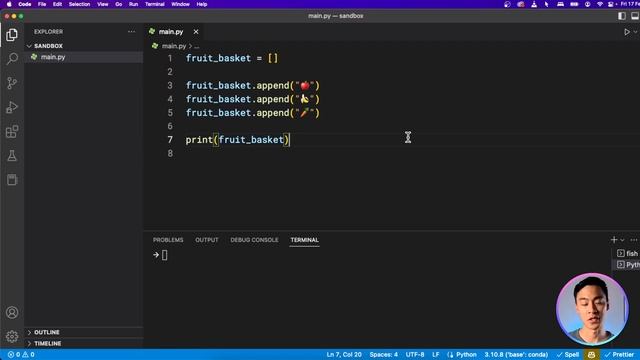Image resolution: width=640 pixels, height=360 pixels.
Task: Select main.py in the explorer tree
Action: pos(84,57)
